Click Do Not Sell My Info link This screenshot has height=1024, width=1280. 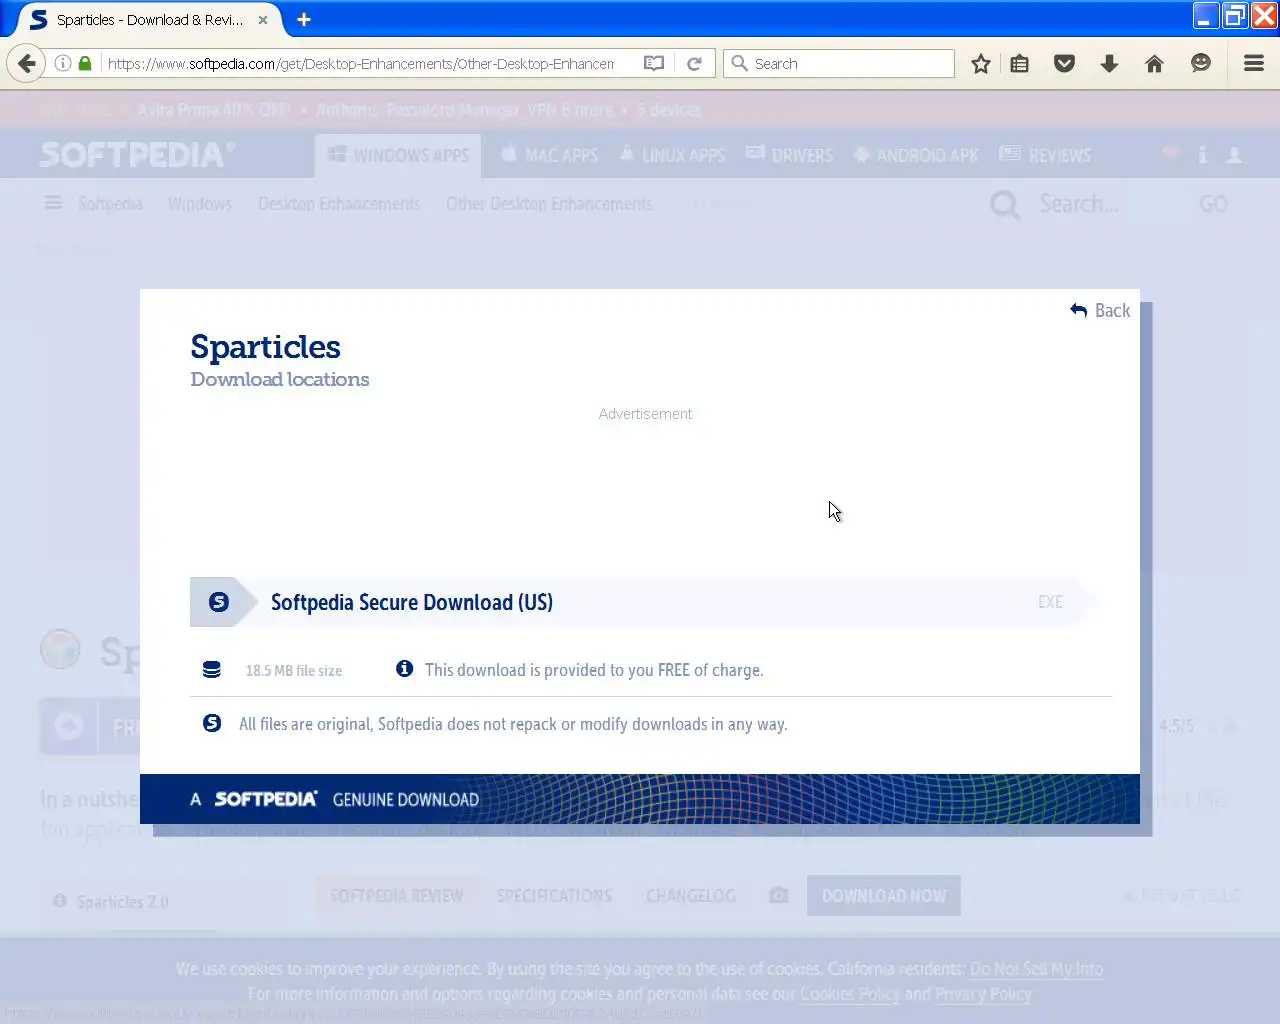[1036, 969]
